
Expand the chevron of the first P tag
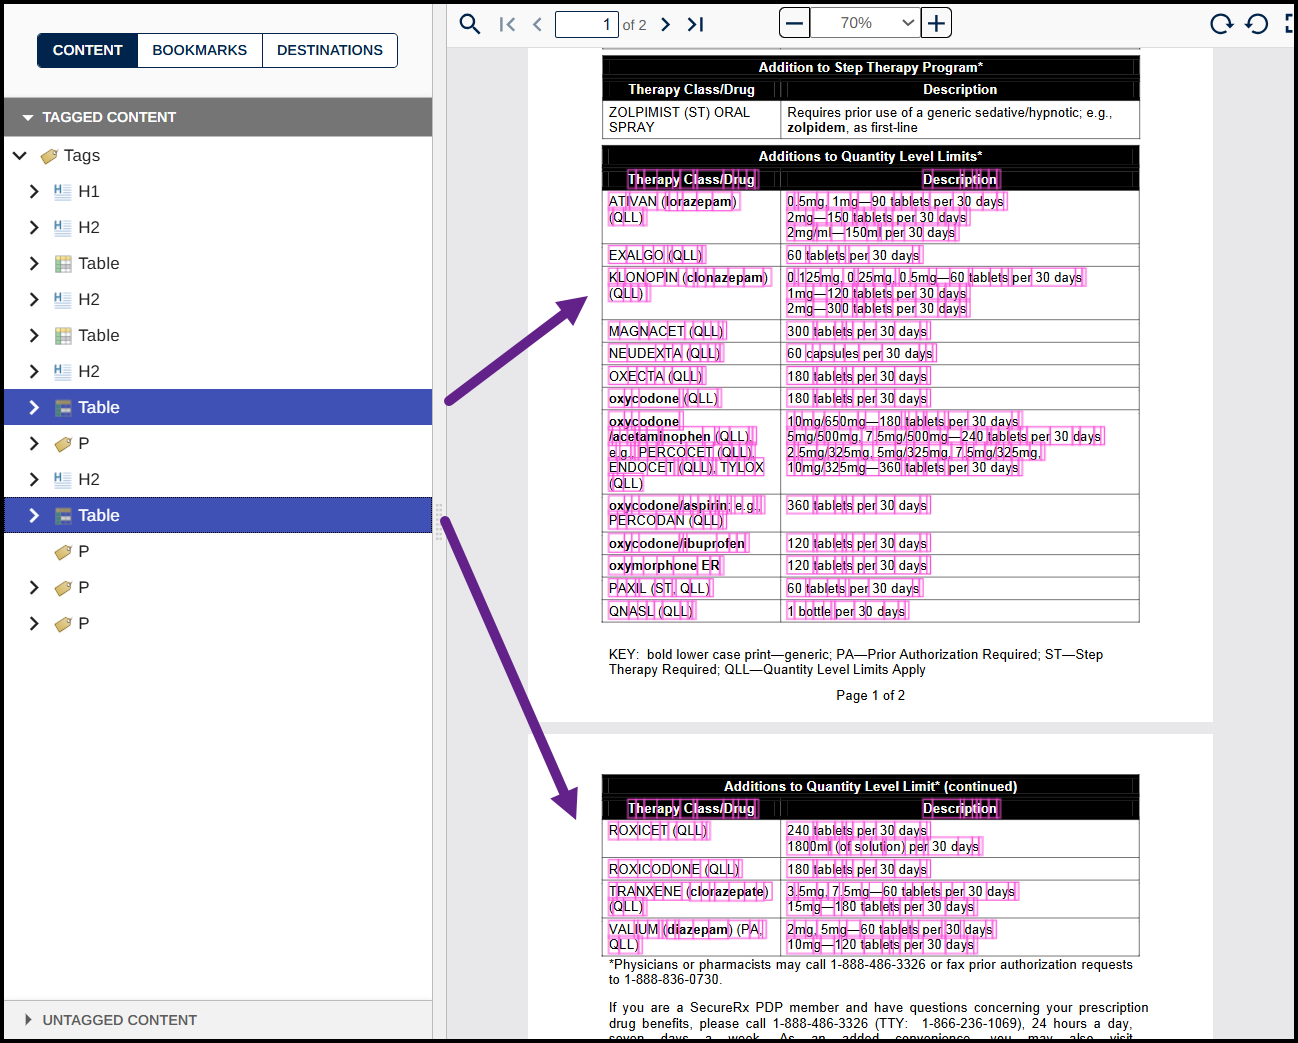[34, 443]
